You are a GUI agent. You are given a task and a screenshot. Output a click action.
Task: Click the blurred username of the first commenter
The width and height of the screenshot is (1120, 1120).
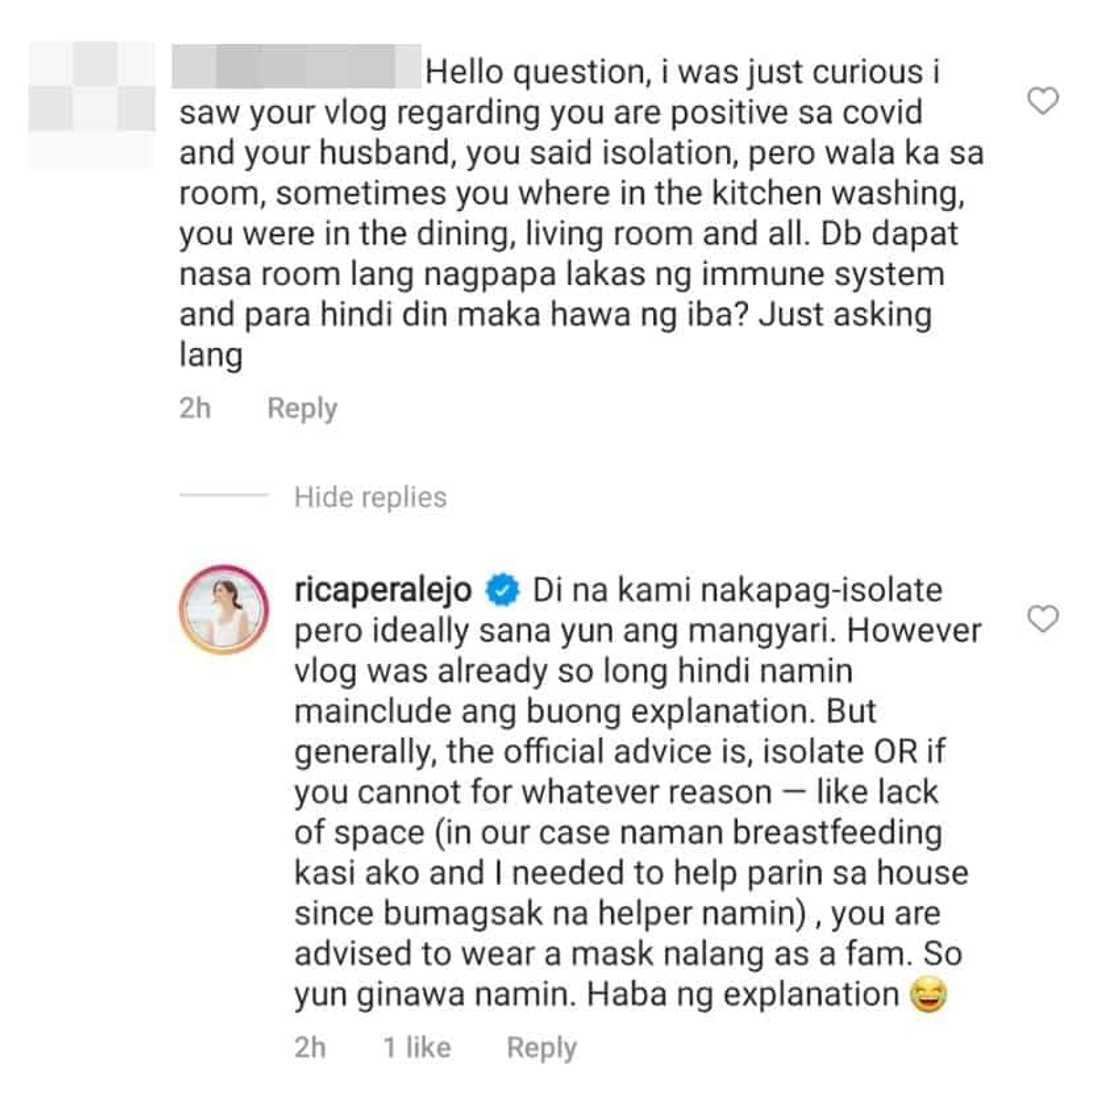[283, 68]
